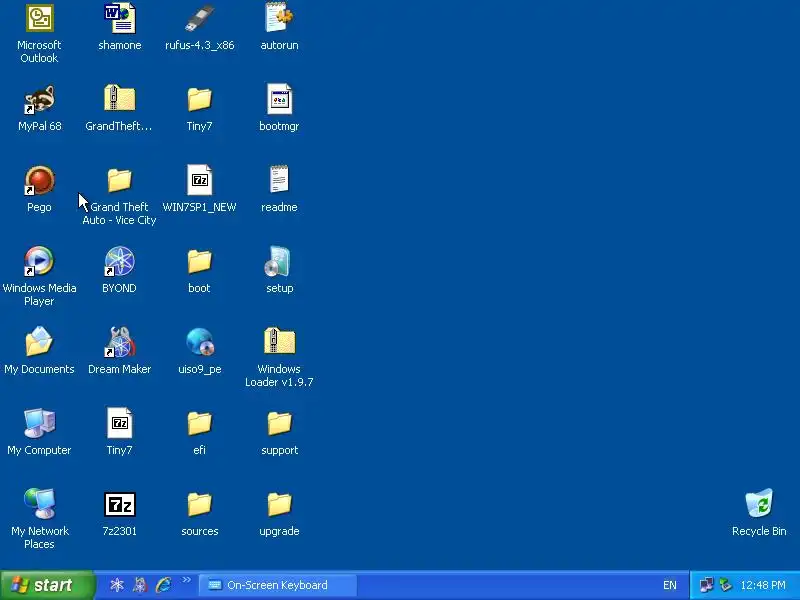Expand the Quick Launch overflow chevron
Screen dimensions: 800x600
click(186, 580)
